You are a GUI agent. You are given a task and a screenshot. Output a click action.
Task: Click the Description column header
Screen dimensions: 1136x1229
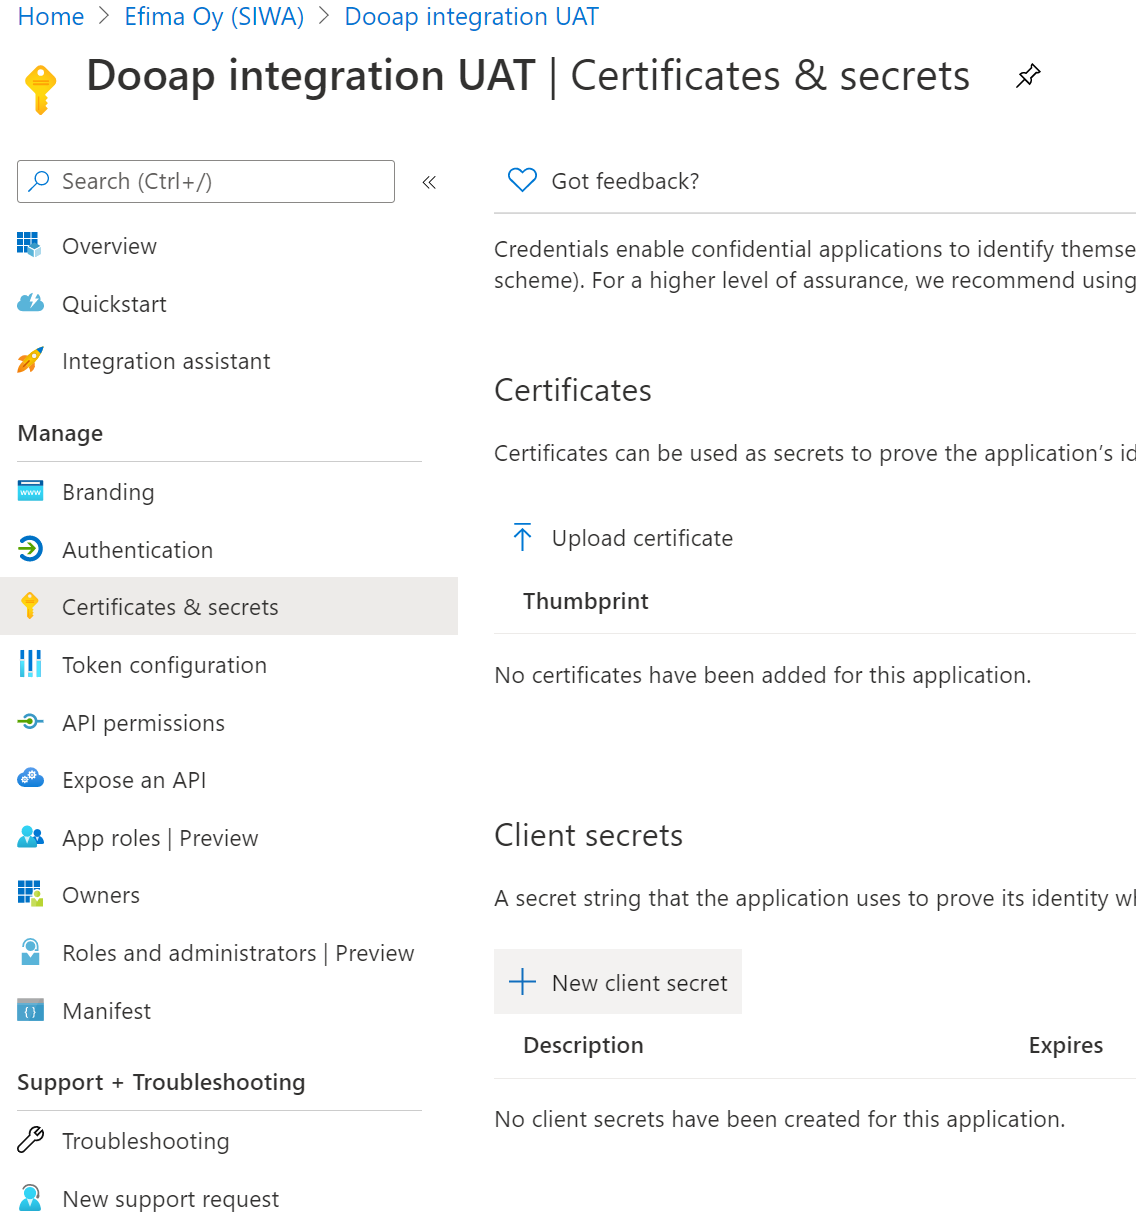[x=583, y=1045]
